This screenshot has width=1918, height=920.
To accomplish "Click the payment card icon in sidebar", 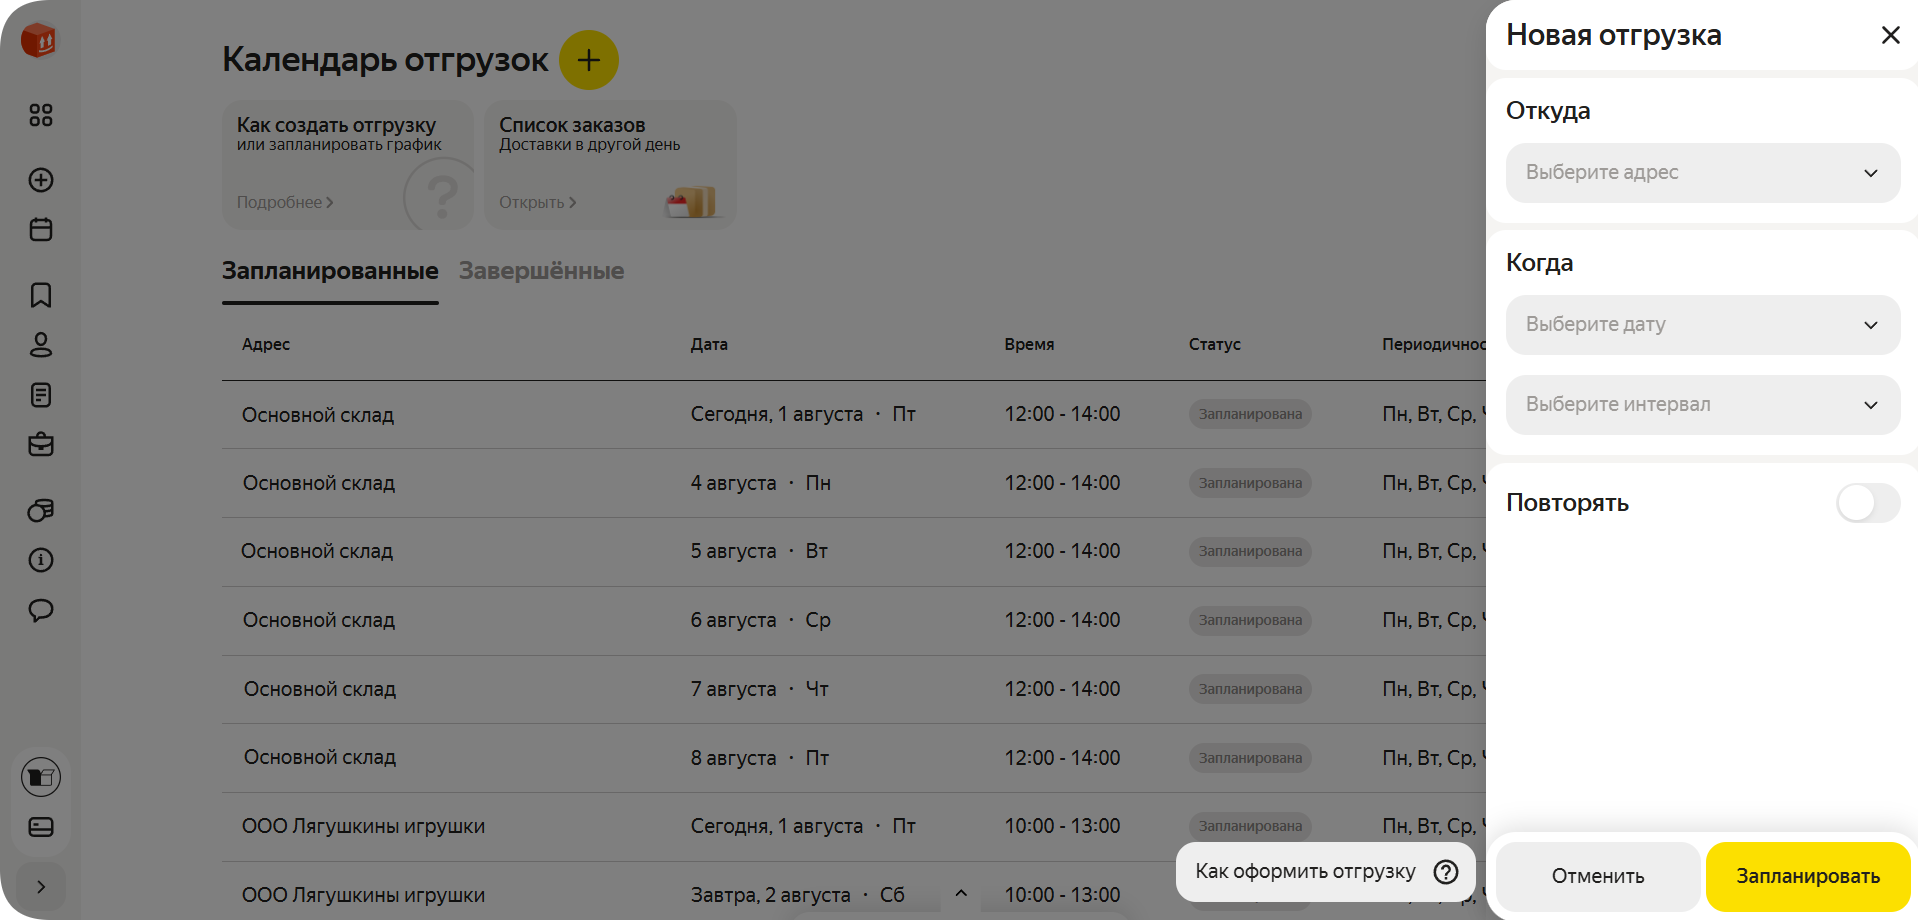I will (x=41, y=827).
